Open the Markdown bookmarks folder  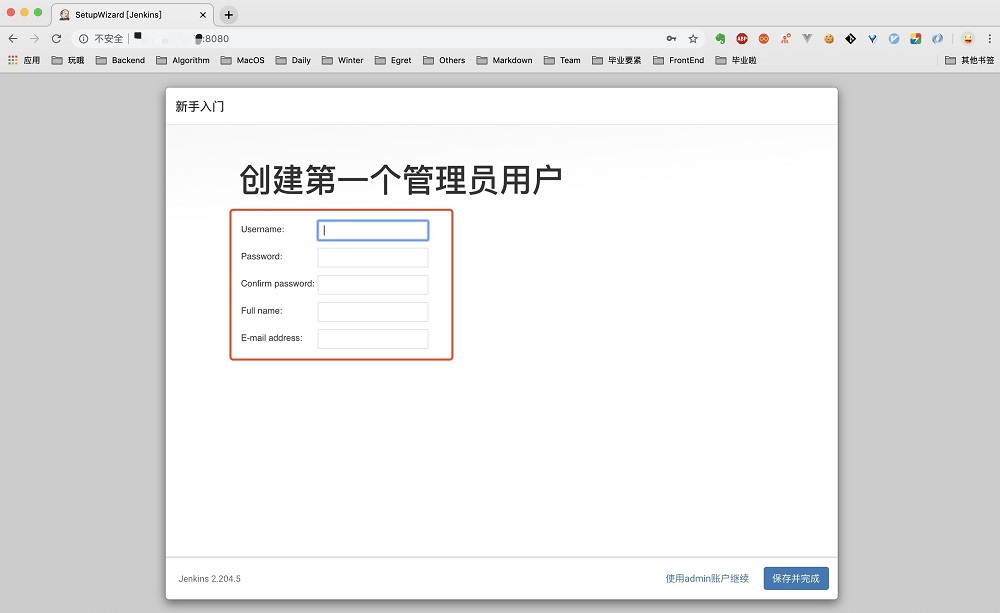505,60
